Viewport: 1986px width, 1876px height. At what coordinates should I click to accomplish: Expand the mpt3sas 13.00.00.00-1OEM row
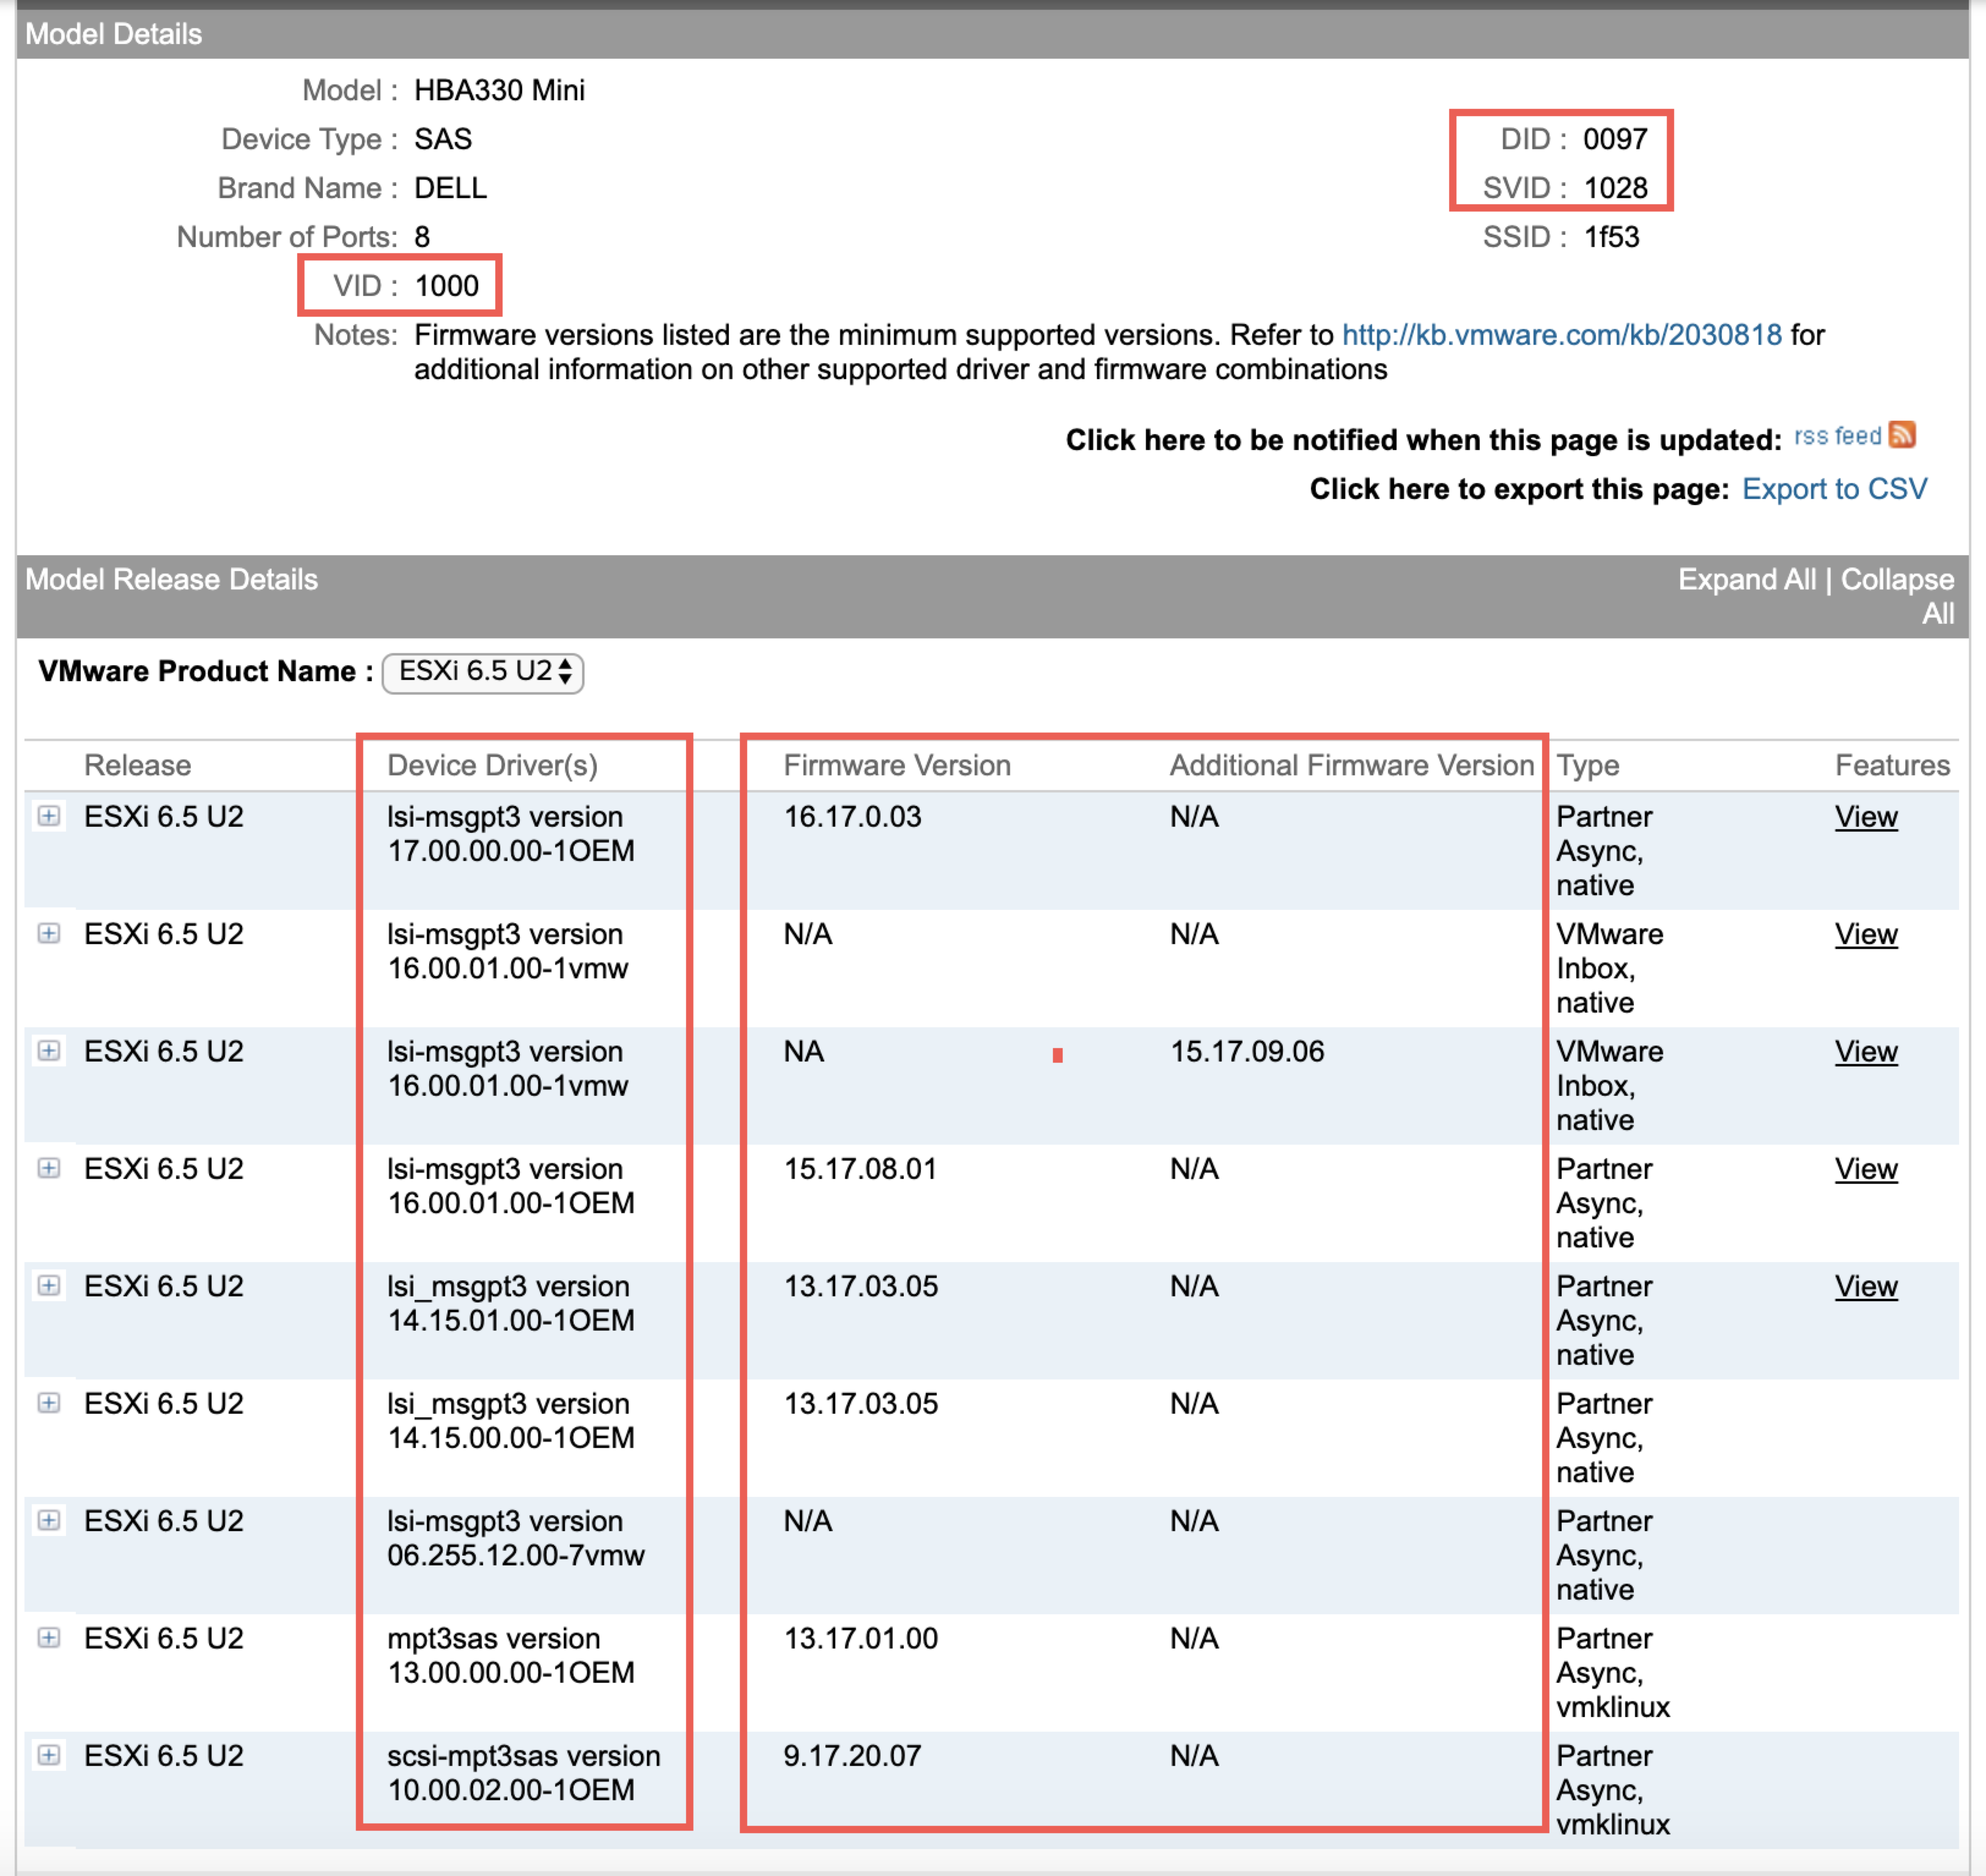[48, 1637]
